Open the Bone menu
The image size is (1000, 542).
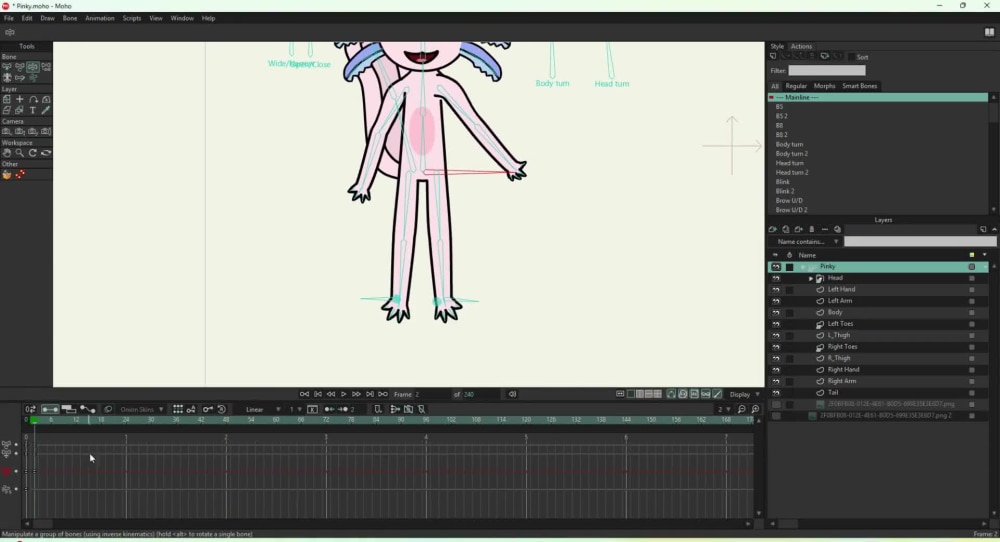[x=70, y=18]
